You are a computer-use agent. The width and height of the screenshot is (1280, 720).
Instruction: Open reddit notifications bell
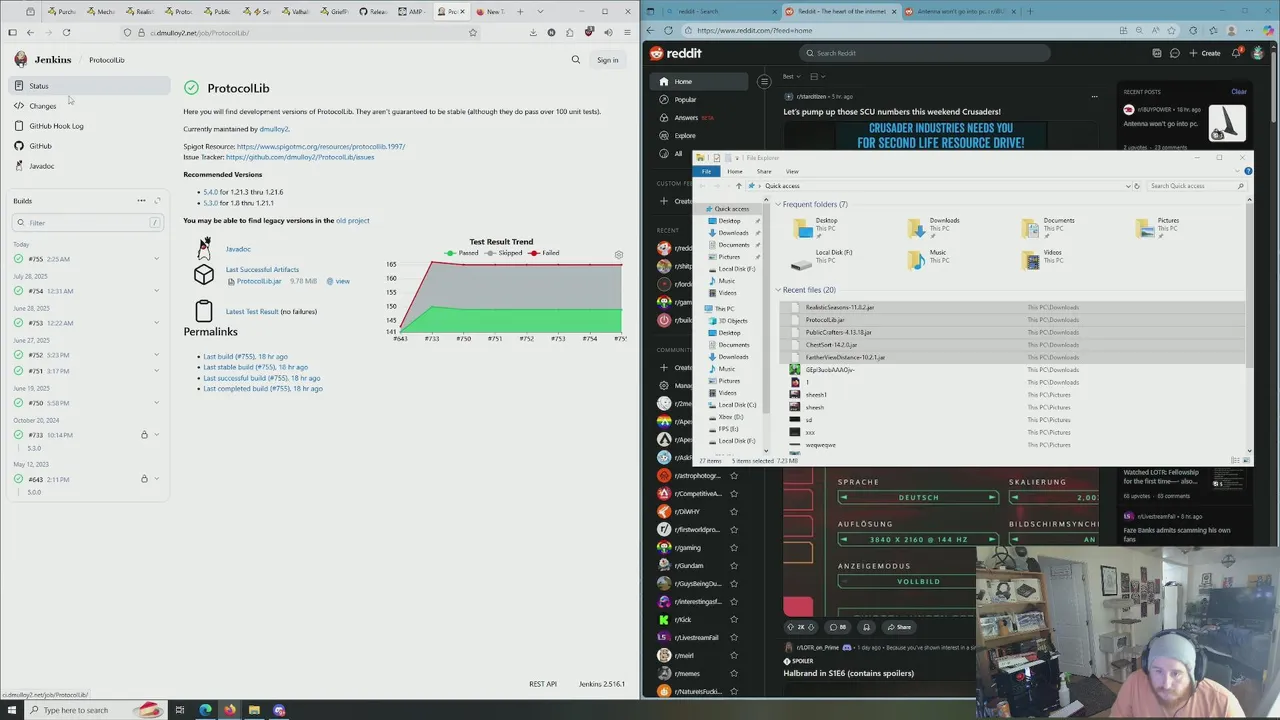click(x=1236, y=53)
